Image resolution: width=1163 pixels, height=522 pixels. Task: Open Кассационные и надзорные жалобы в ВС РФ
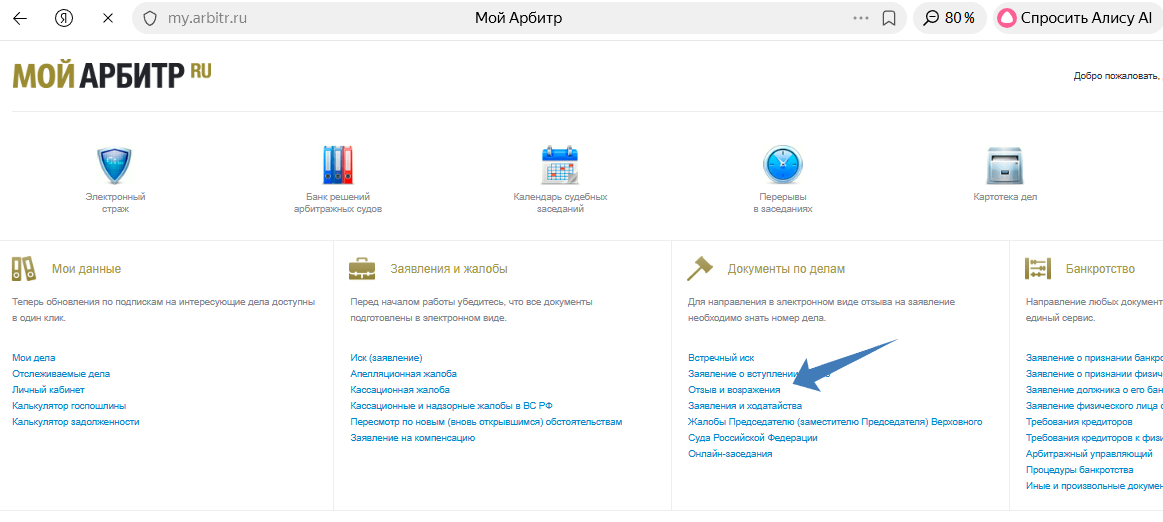pyautogui.click(x=452, y=406)
